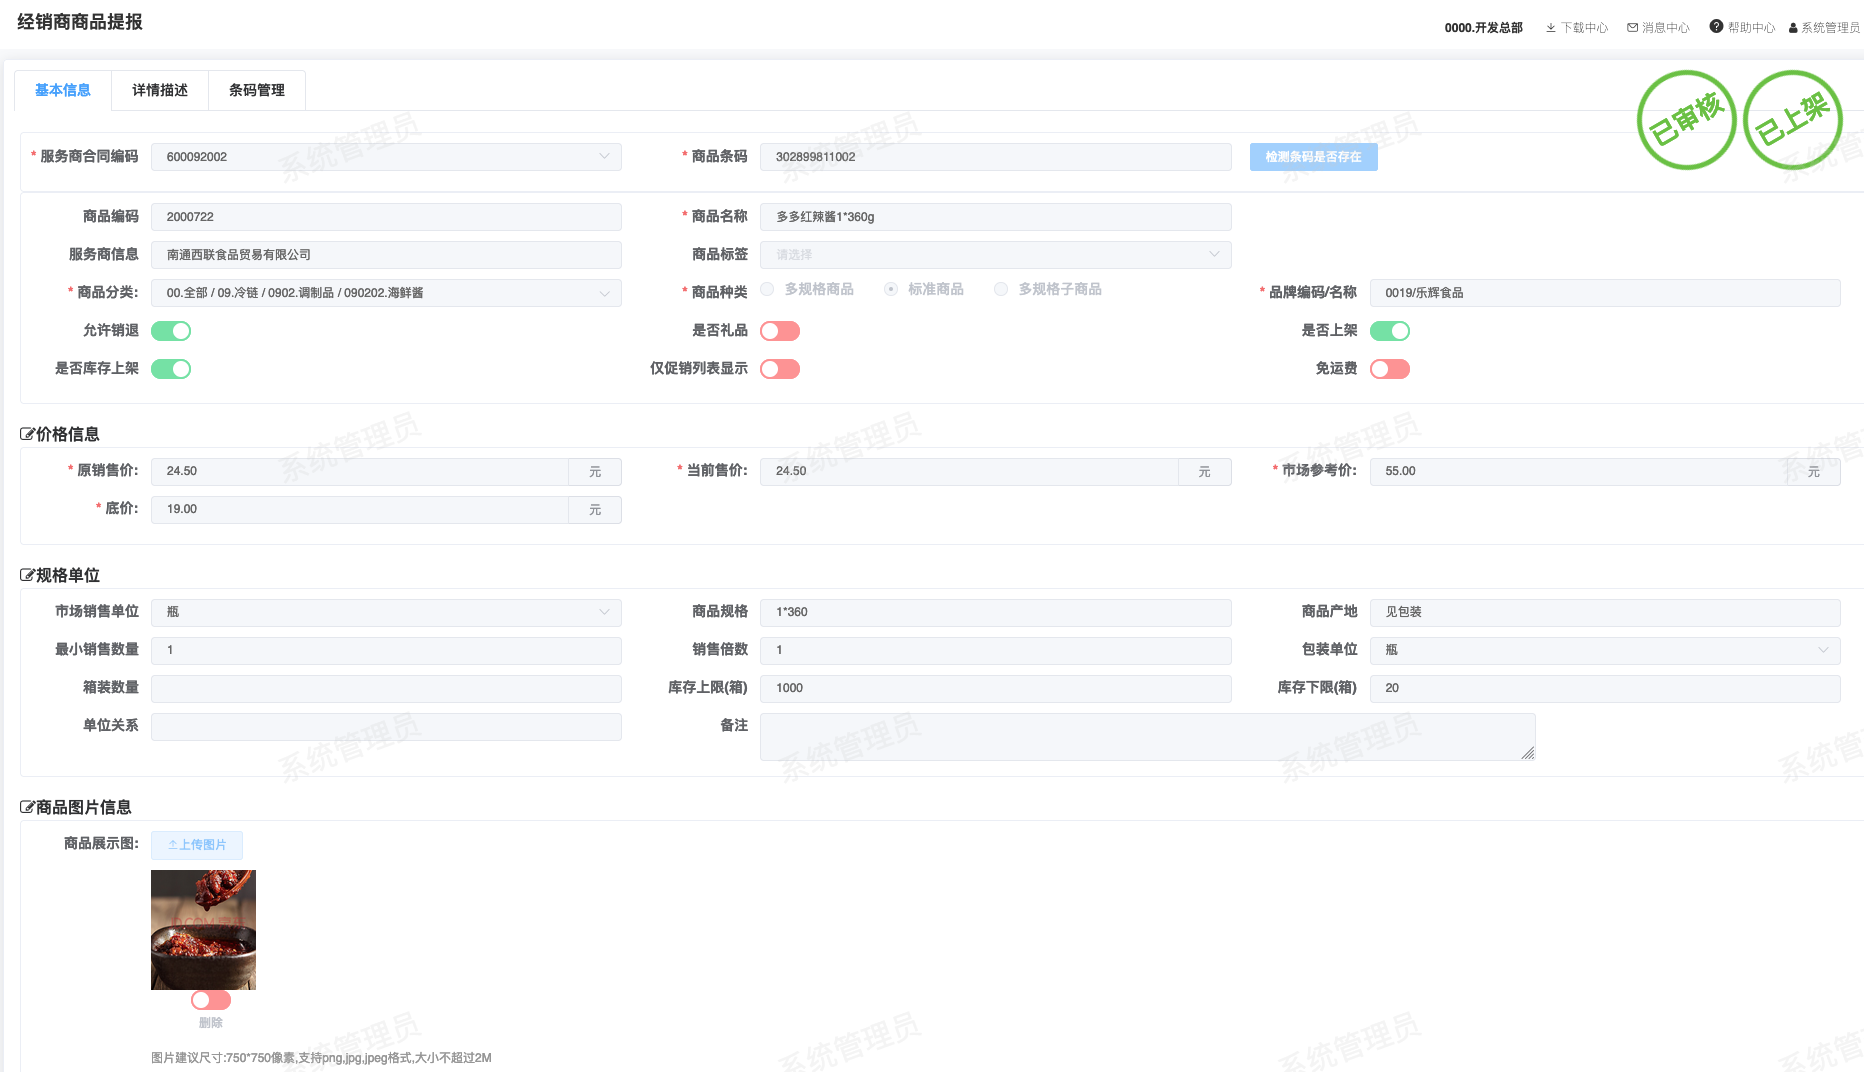The height and width of the screenshot is (1072, 1864).
Task: Toggle the 免运费 switch
Action: point(1390,369)
